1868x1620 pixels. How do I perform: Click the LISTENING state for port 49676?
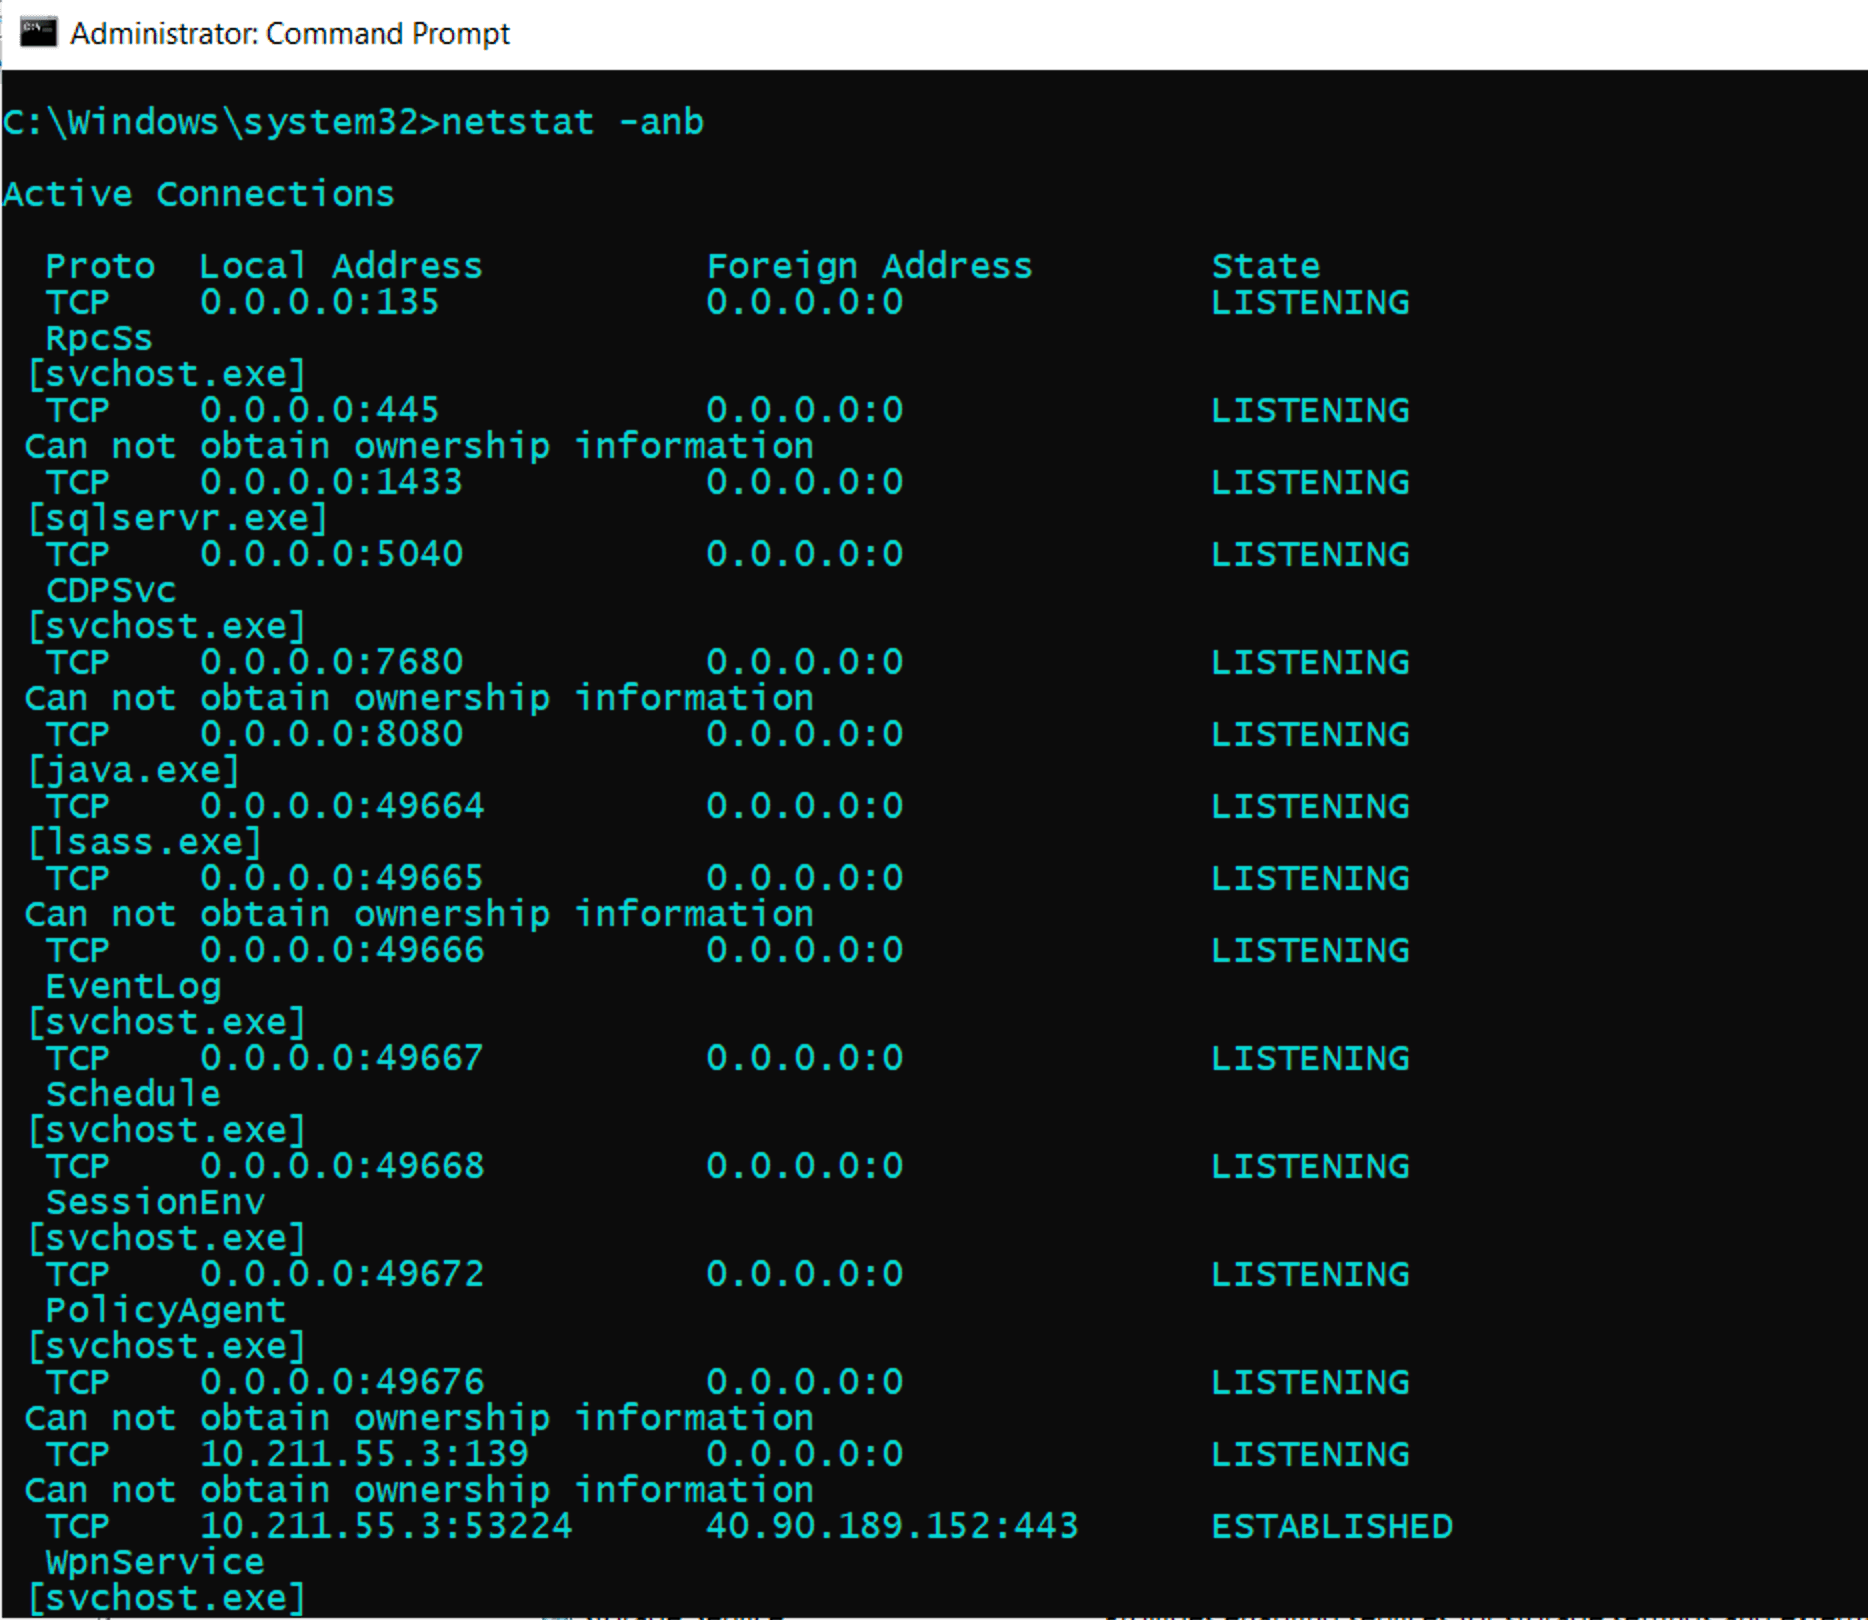pos(1310,1382)
